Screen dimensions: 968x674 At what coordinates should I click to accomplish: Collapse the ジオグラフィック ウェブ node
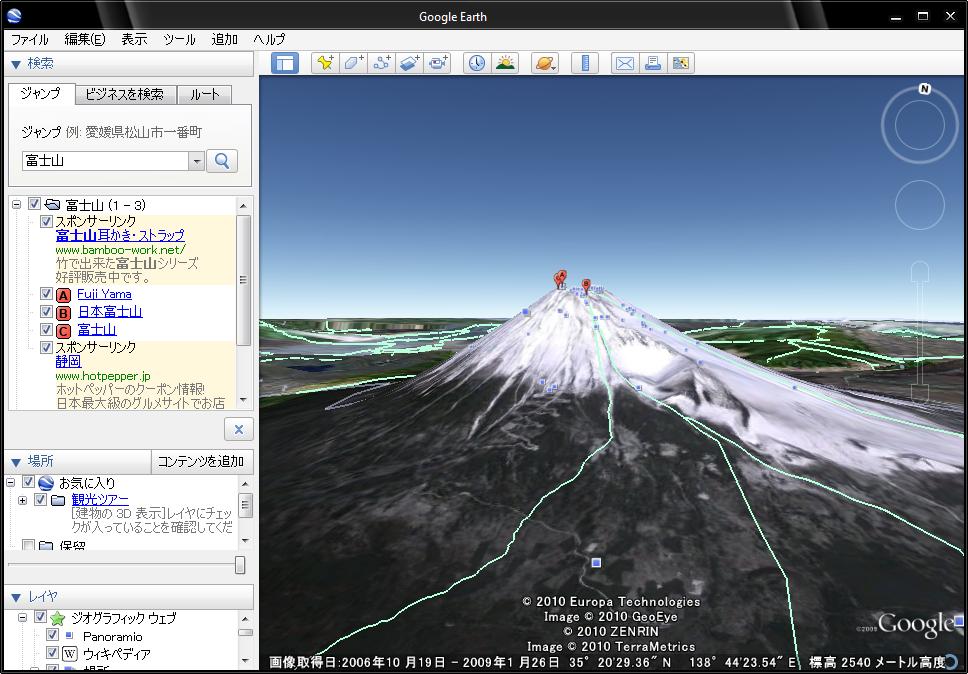tap(23, 617)
